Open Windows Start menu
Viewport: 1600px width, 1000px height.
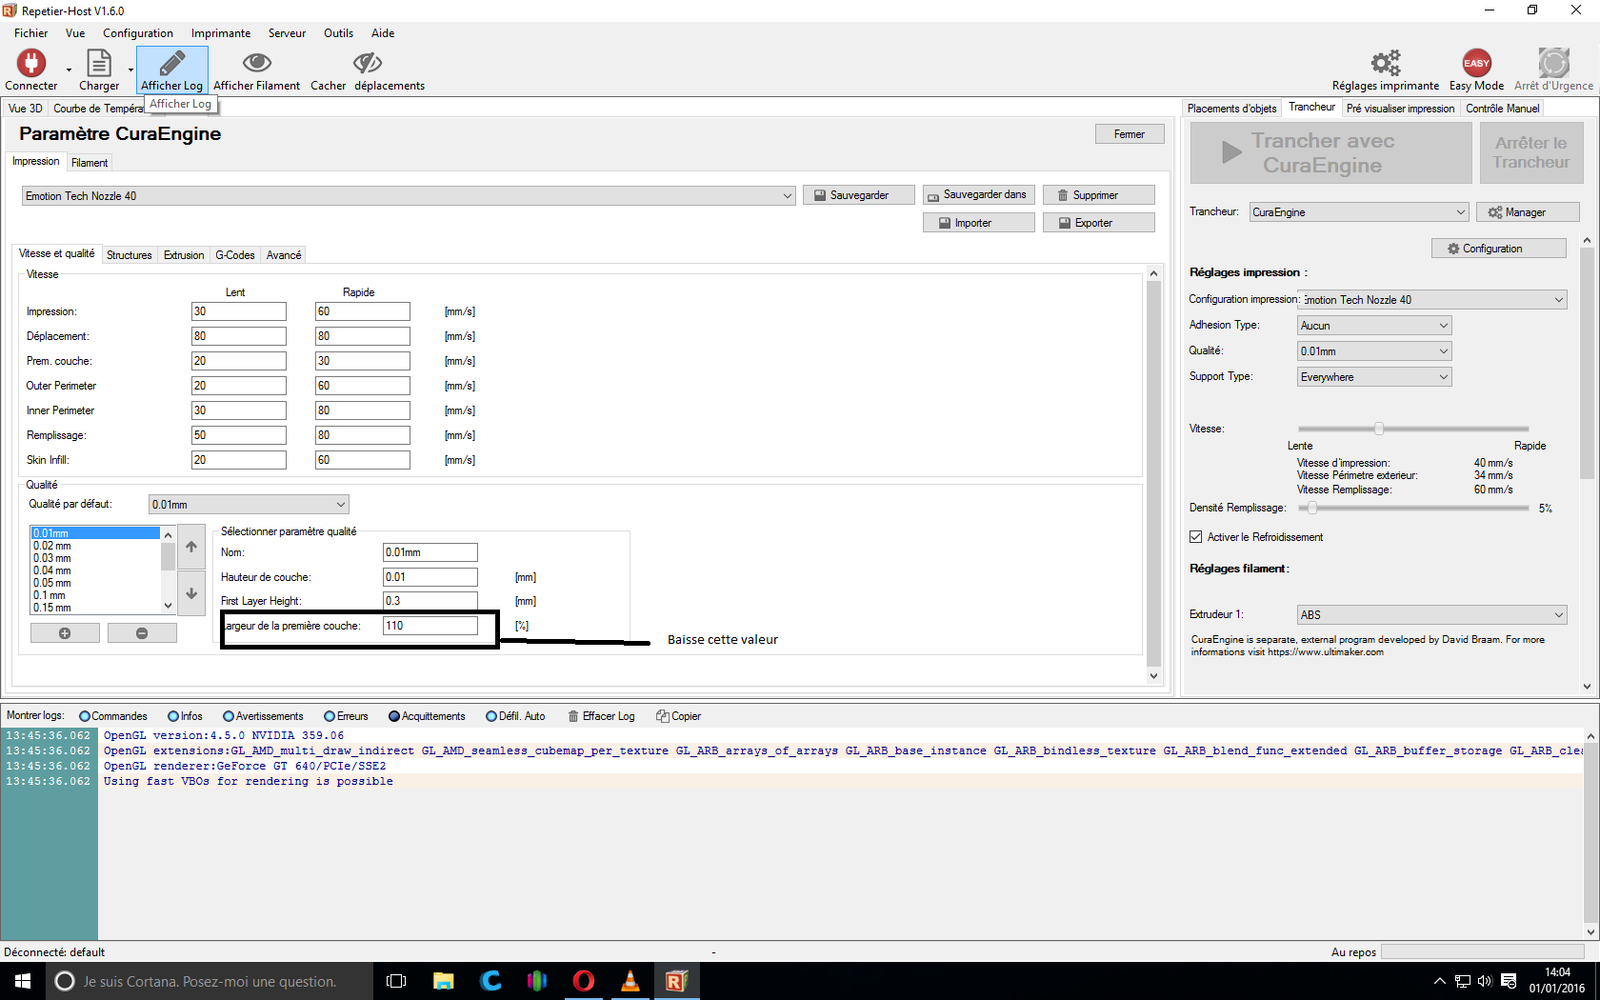point(22,981)
